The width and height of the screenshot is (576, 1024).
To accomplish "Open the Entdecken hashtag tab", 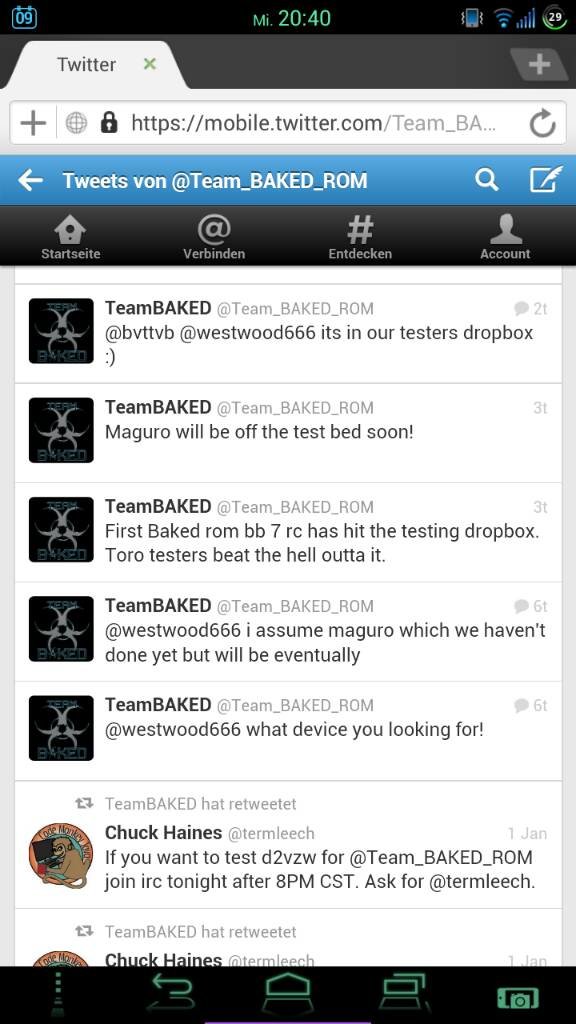I will click(x=360, y=238).
